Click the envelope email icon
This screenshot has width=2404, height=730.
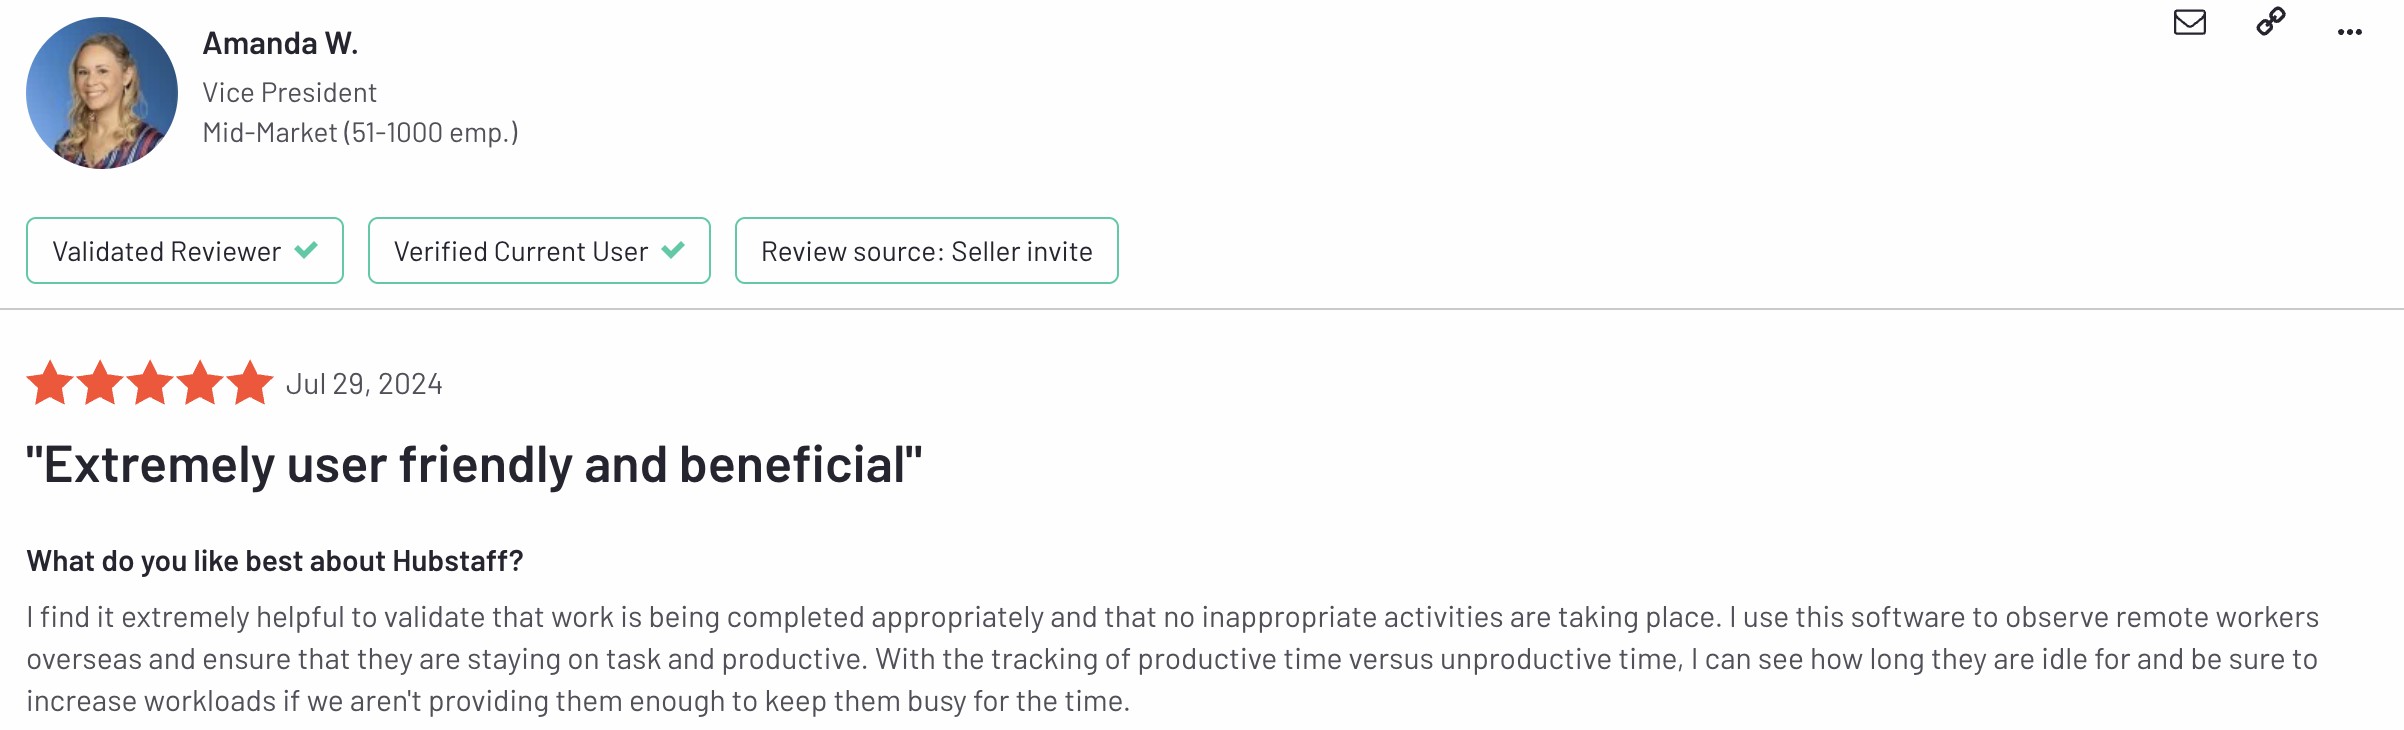pos(2189,22)
